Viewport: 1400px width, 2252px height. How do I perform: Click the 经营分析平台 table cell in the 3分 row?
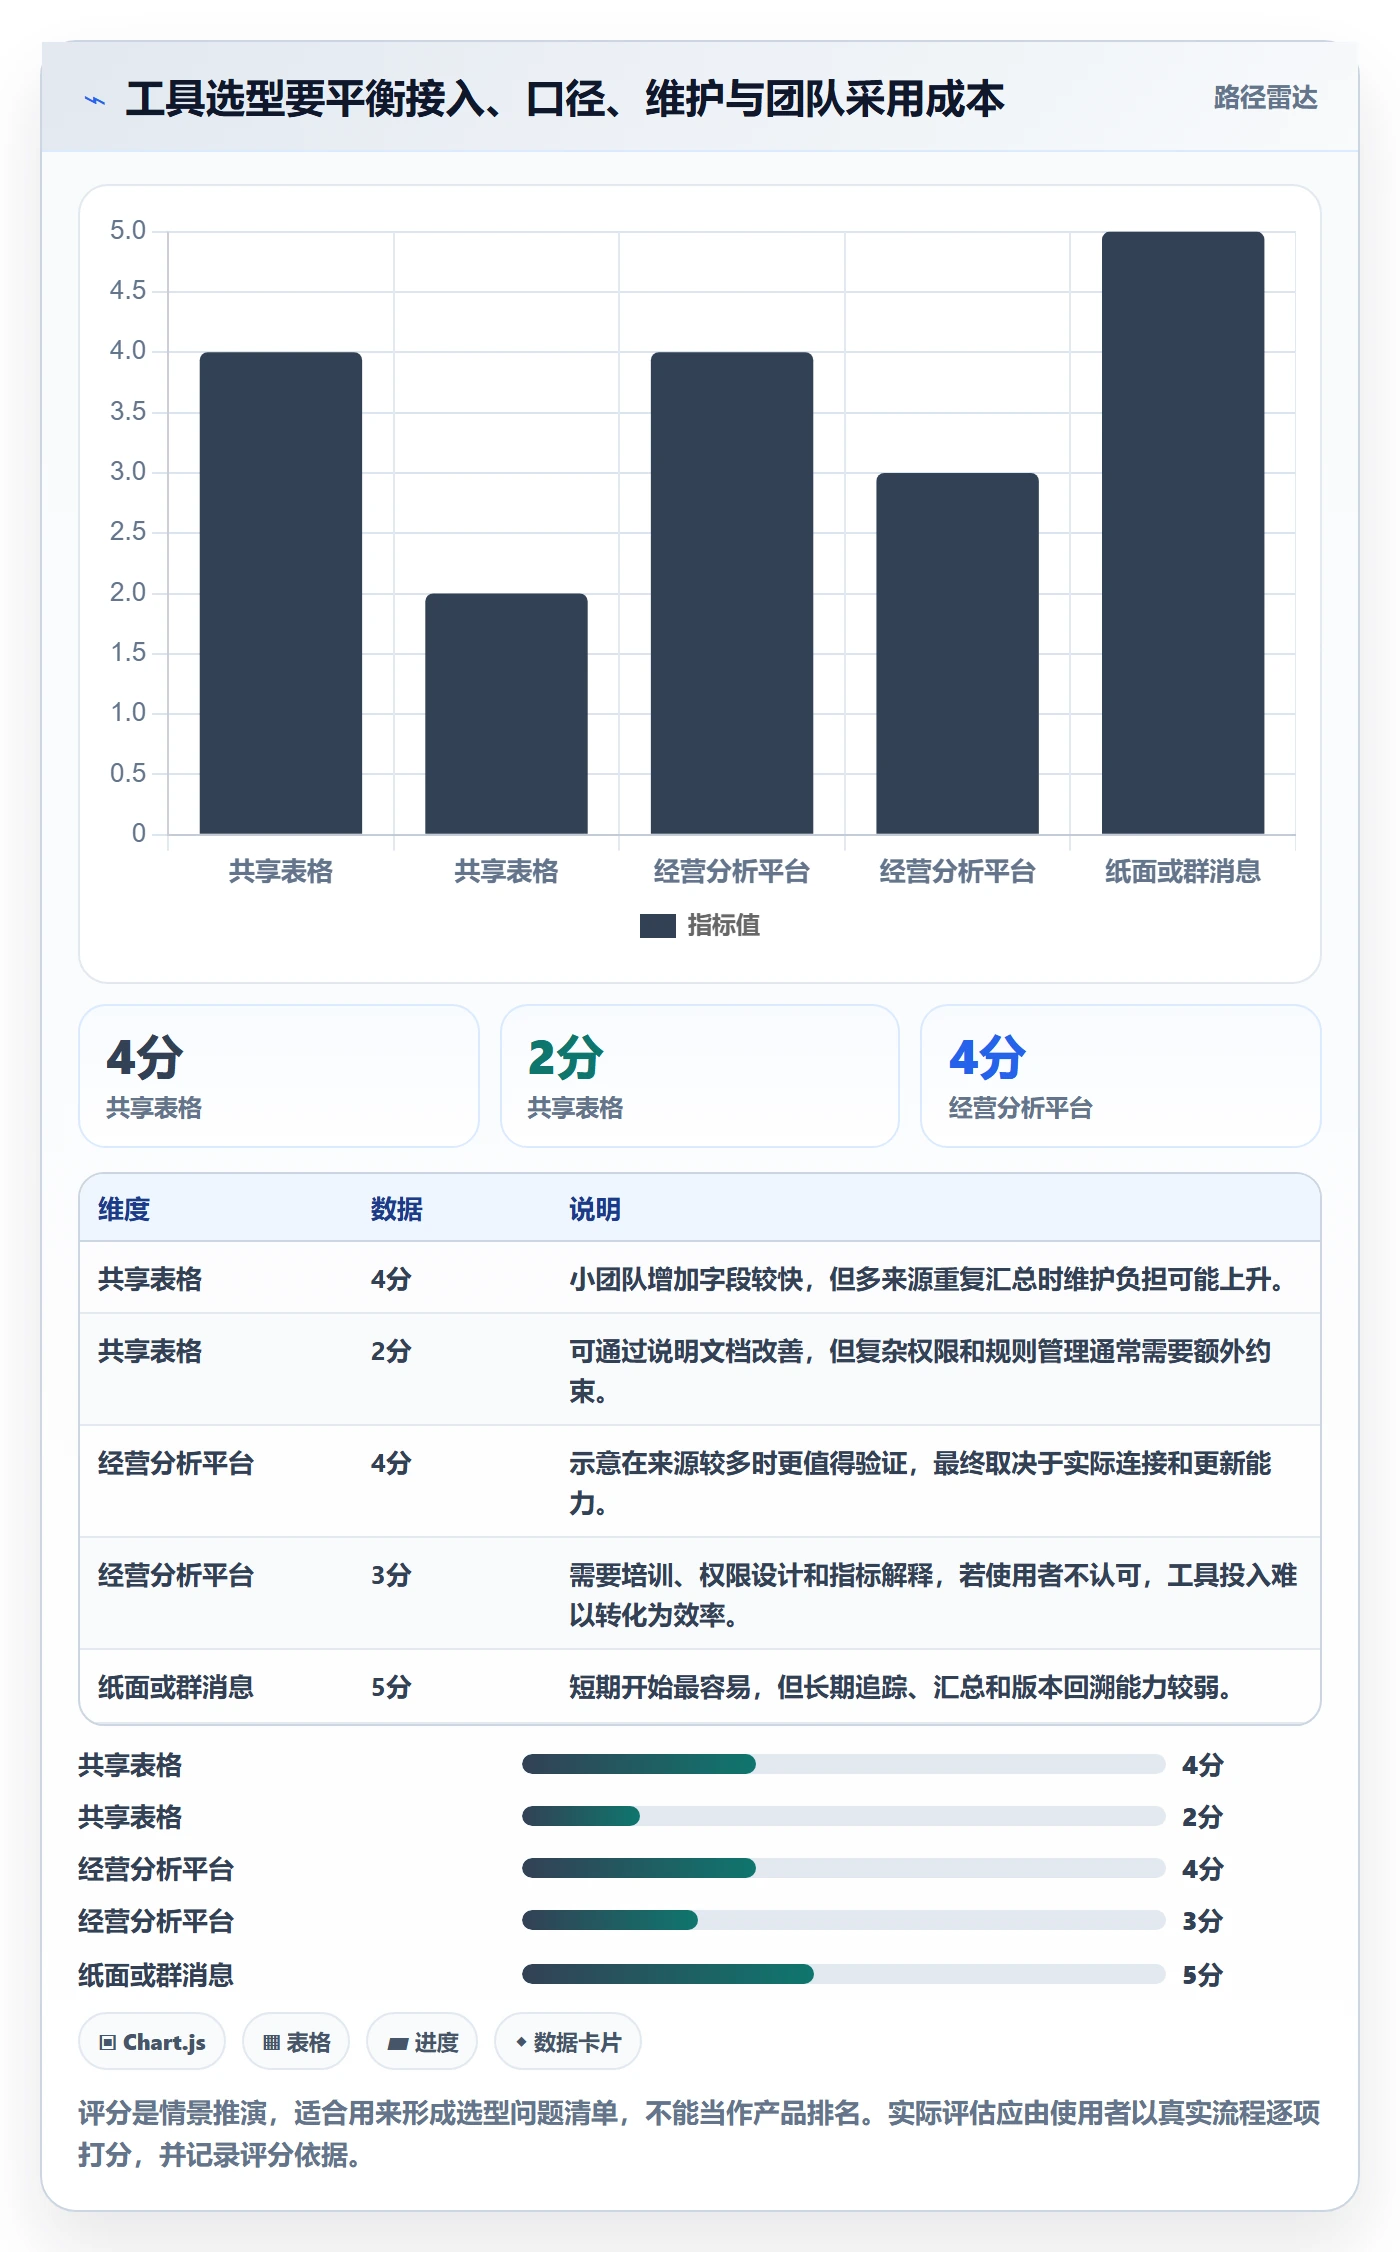[176, 1575]
